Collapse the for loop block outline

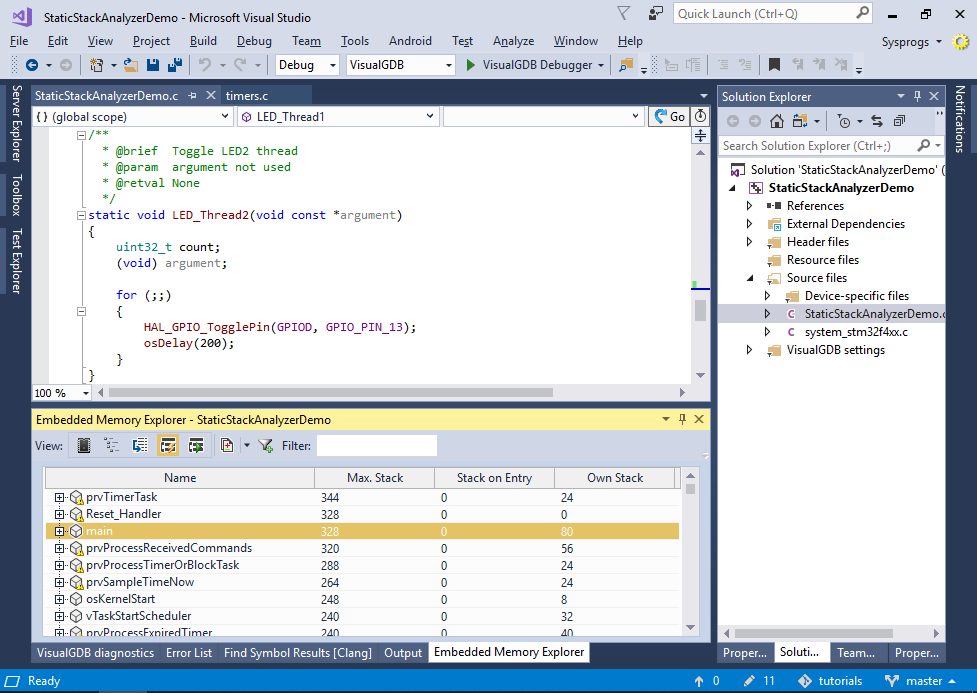tap(81, 311)
